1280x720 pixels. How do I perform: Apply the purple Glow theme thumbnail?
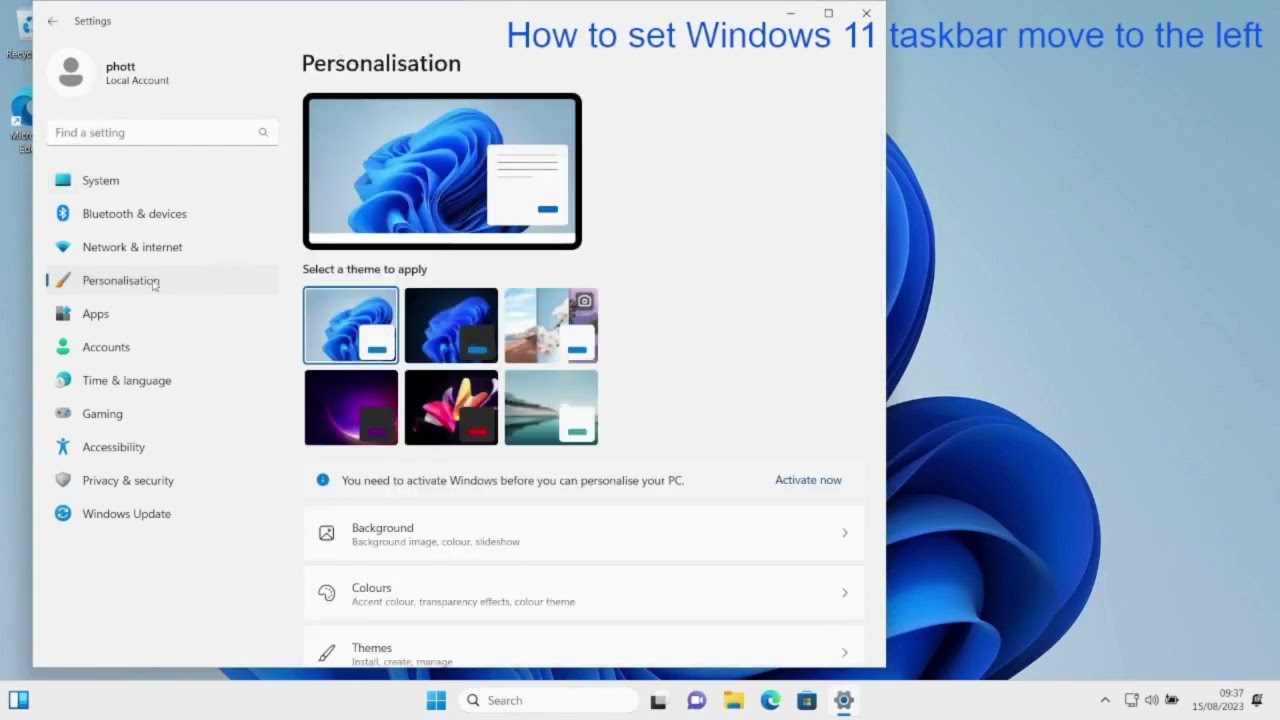tap(351, 407)
